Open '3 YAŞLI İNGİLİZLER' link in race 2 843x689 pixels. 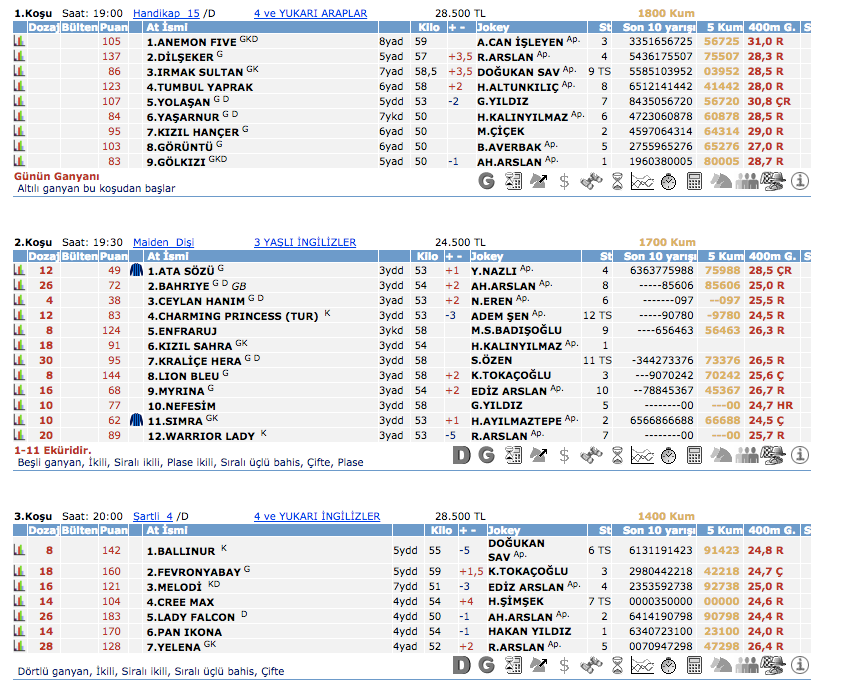tap(304, 242)
